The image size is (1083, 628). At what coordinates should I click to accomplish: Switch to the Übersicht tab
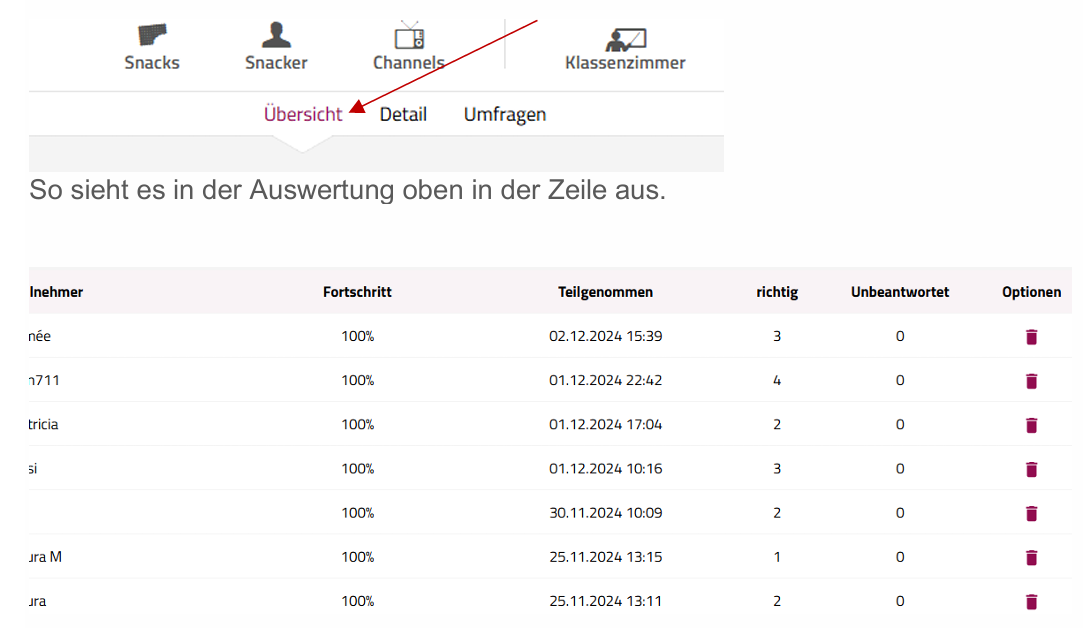coord(302,114)
